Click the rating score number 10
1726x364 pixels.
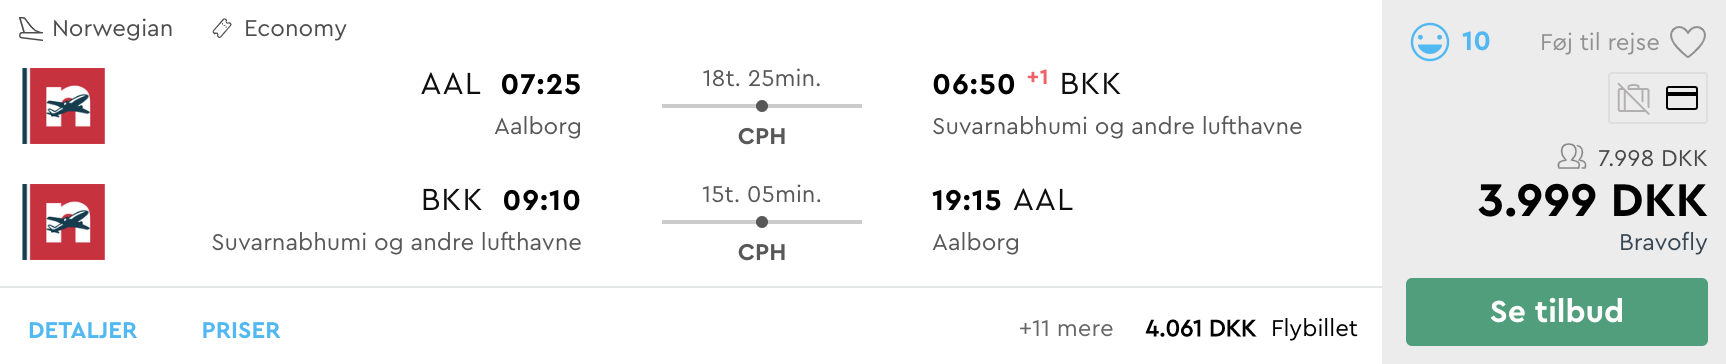pos(1476,41)
